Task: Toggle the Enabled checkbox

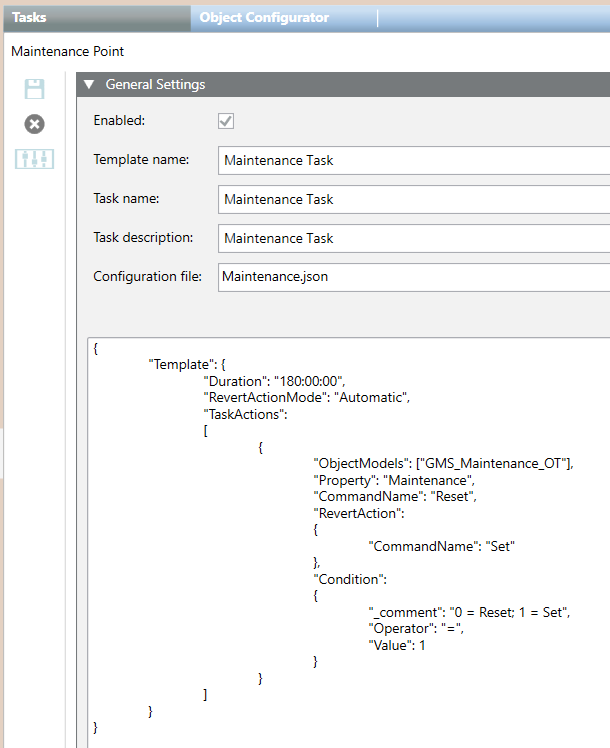Action: [226, 121]
